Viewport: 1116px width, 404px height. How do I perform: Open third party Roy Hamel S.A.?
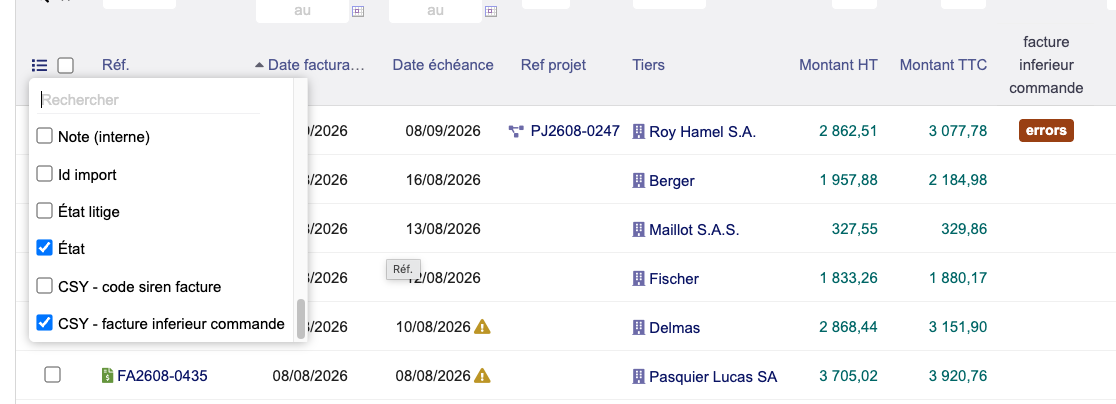(x=702, y=132)
